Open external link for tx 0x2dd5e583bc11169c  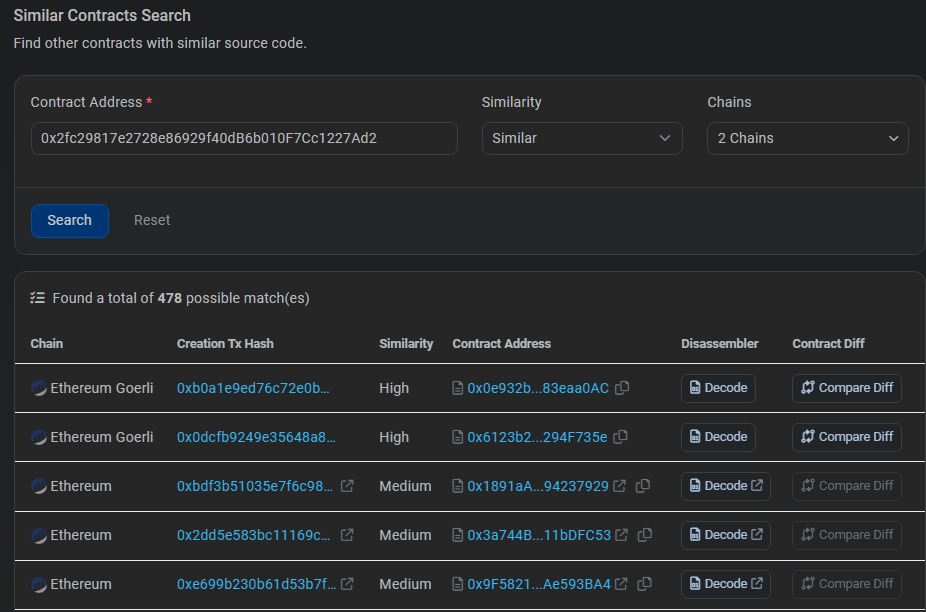[x=347, y=535]
